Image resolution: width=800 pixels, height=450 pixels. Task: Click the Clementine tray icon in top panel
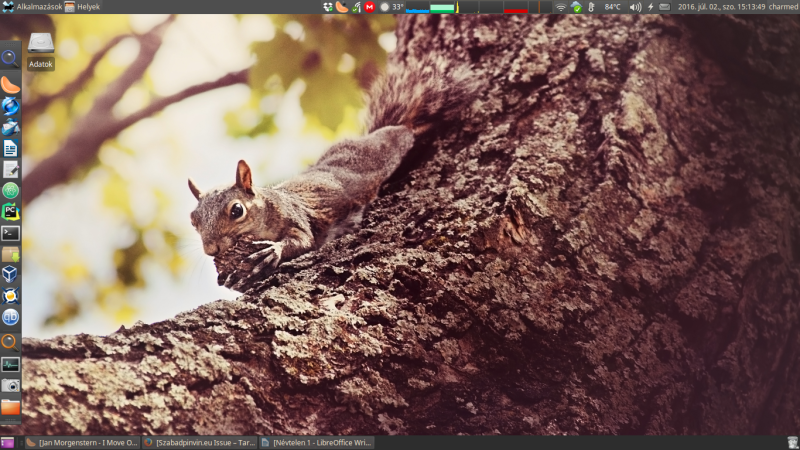click(341, 7)
